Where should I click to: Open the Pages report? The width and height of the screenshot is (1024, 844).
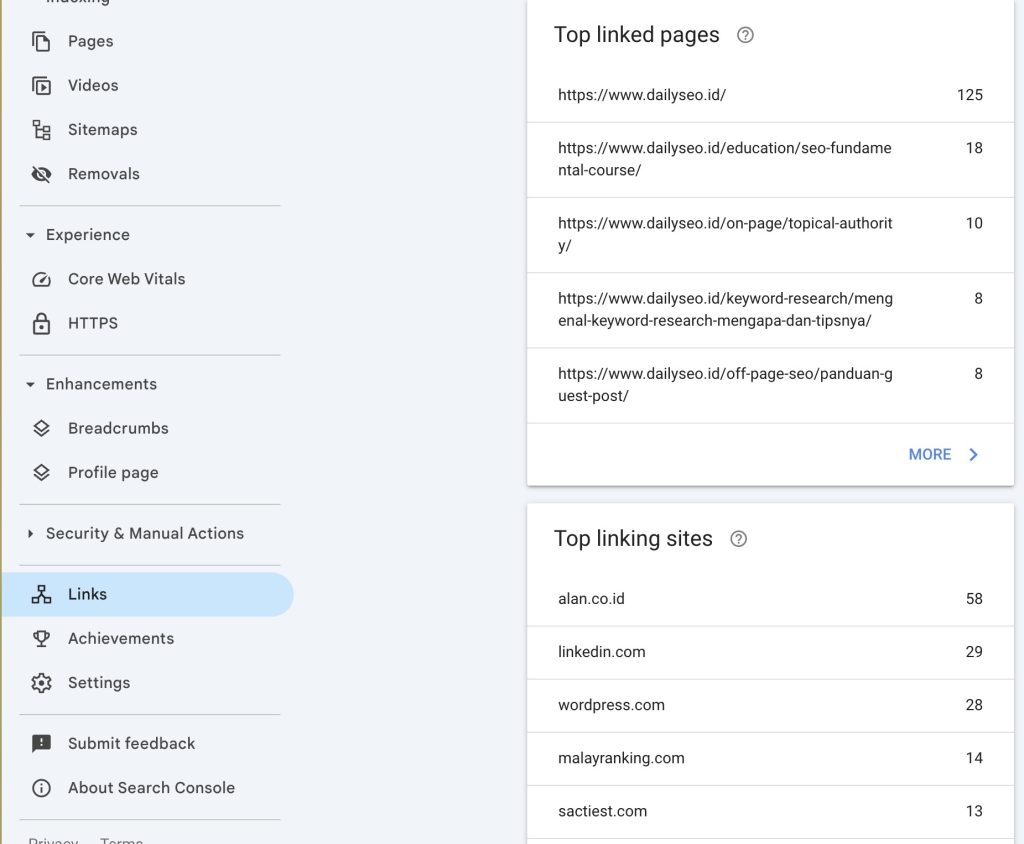click(x=147, y=41)
